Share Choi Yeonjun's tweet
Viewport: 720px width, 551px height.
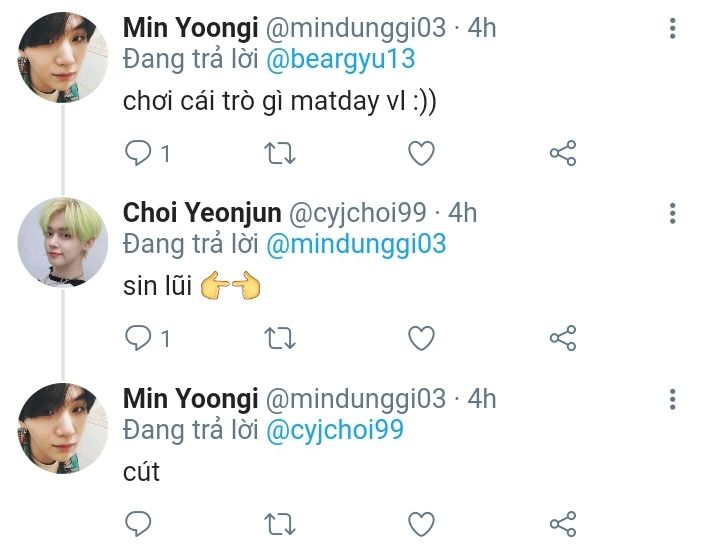click(x=563, y=338)
